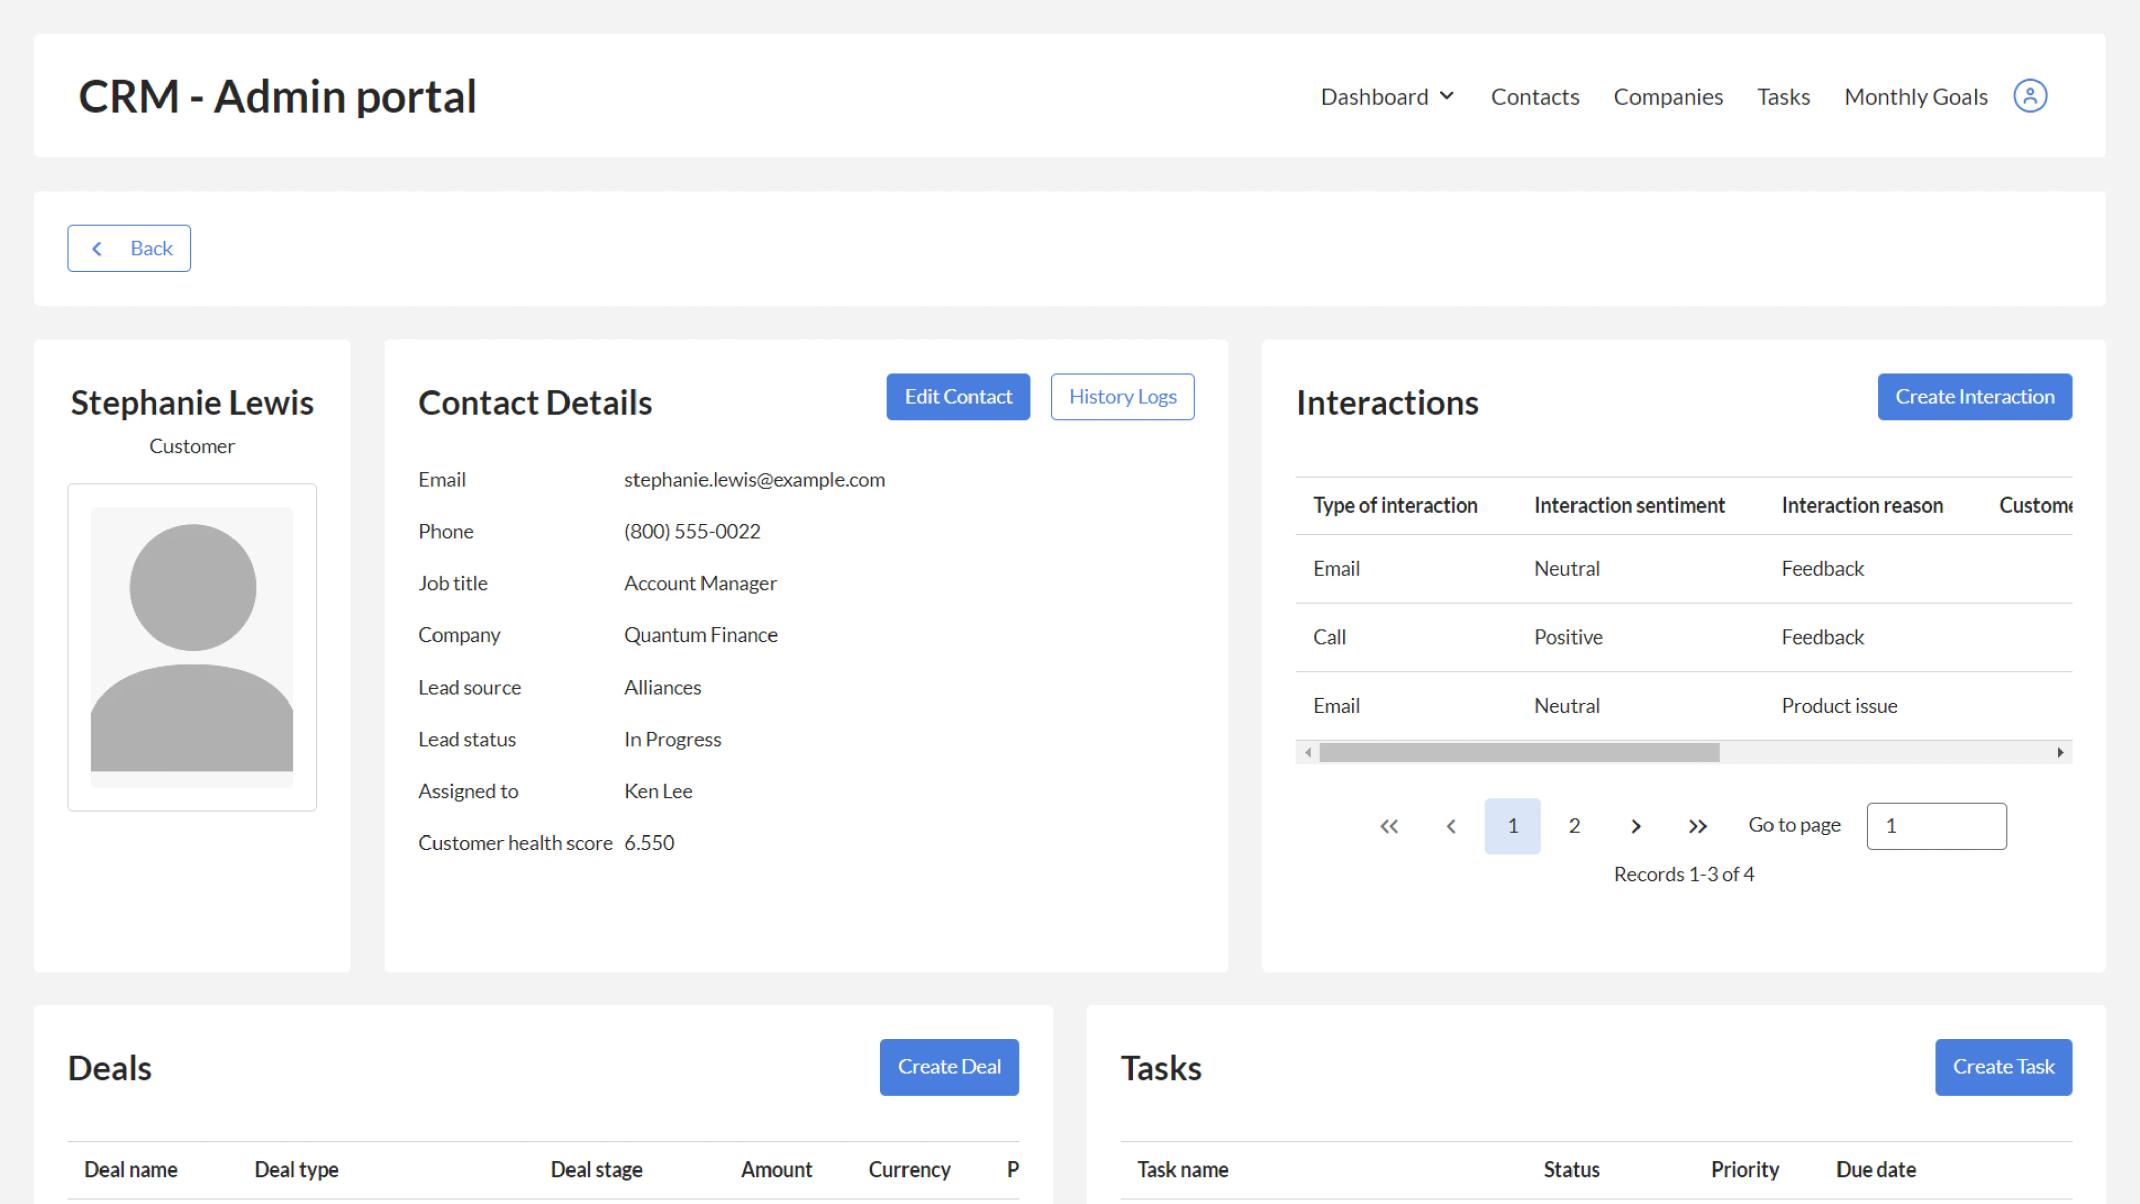Jump to first interactions page with double-left arrow
Image resolution: width=2140 pixels, height=1204 pixels.
pyautogui.click(x=1389, y=826)
